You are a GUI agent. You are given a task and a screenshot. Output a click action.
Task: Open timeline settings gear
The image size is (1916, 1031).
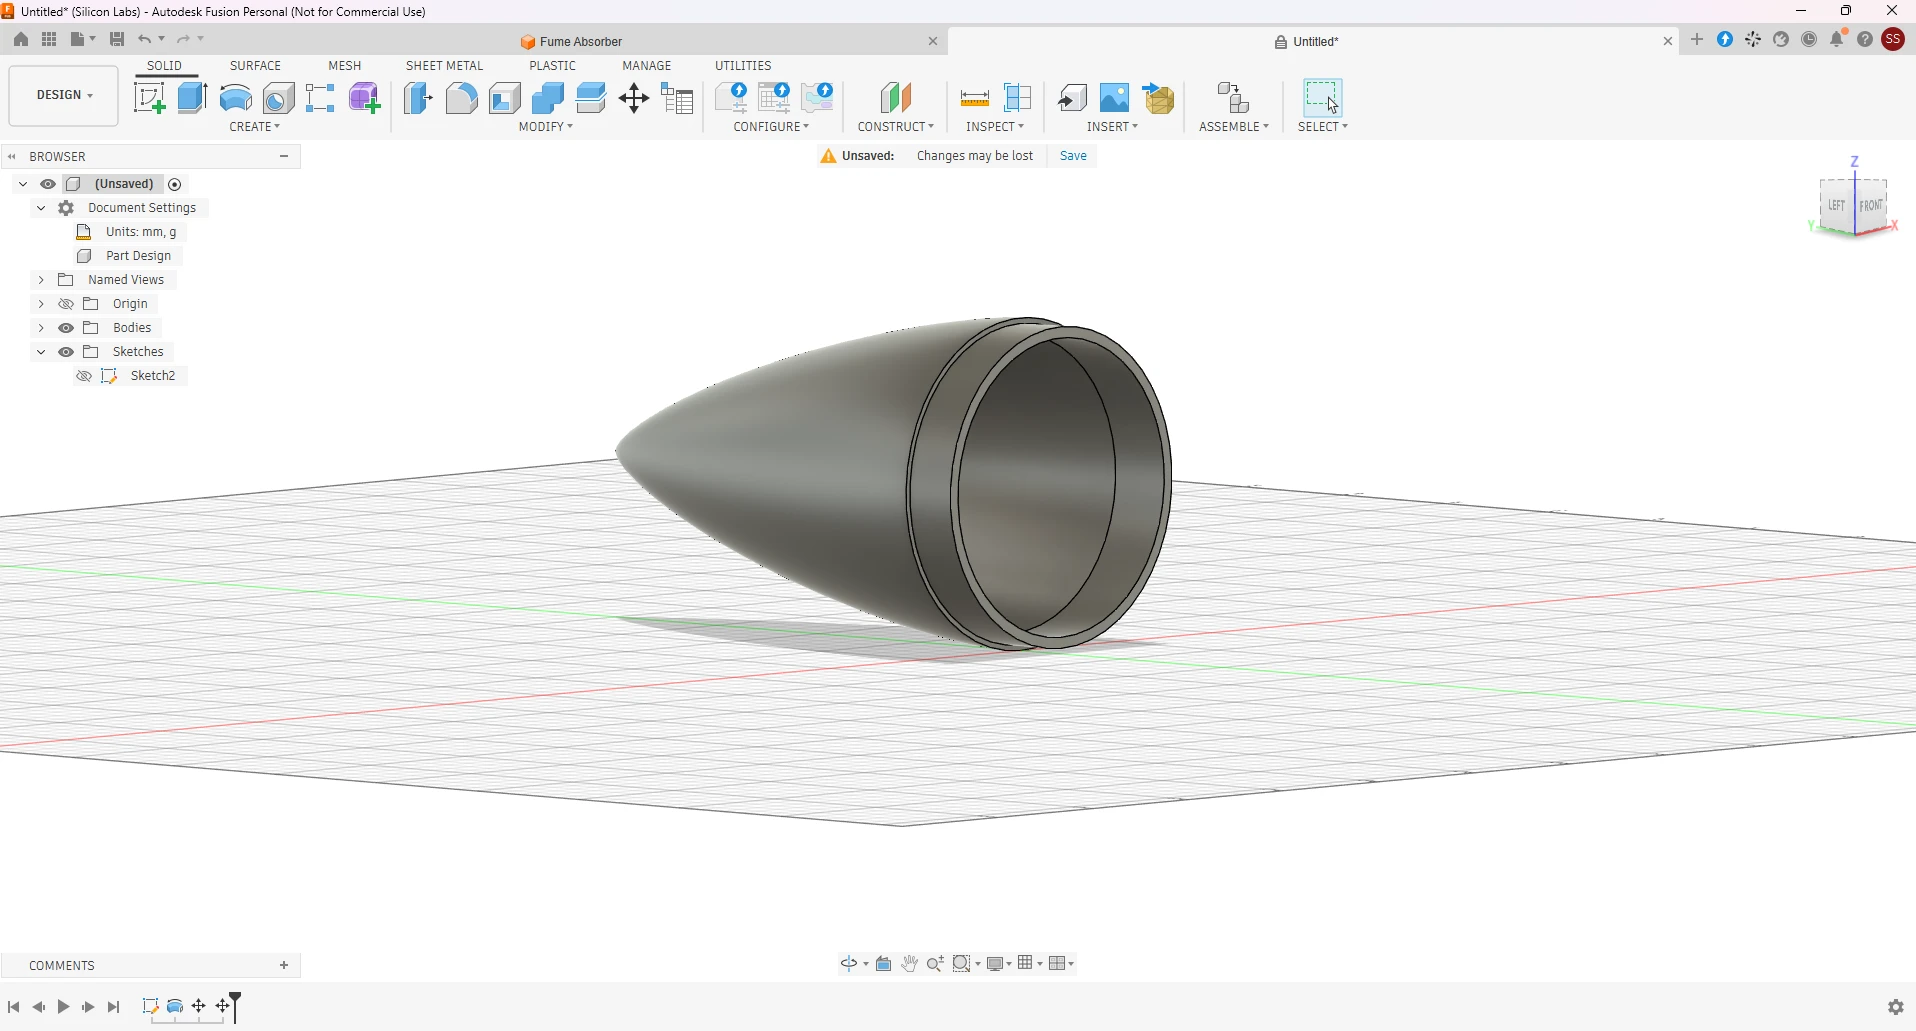[1896, 1007]
